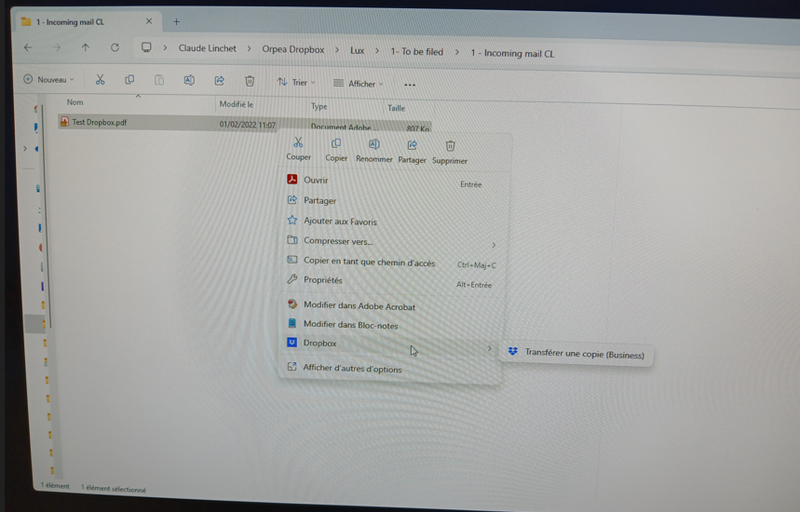Open the Nouveau dropdown
800x512 pixels.
pos(49,80)
